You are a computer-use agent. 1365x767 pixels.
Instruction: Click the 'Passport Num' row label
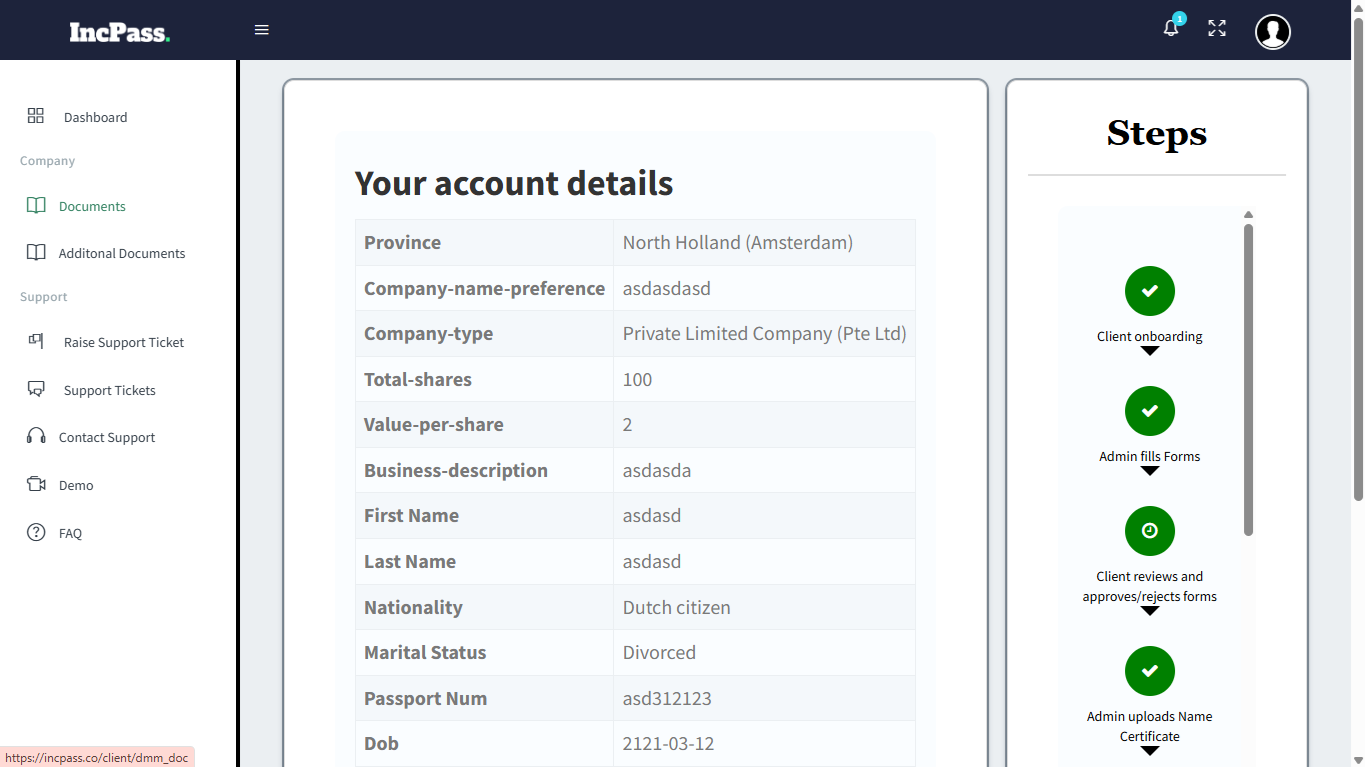pyautogui.click(x=425, y=698)
